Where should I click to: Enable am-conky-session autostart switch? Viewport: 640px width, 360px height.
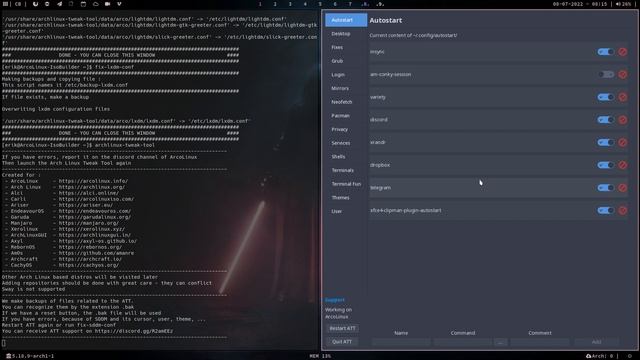click(606, 74)
